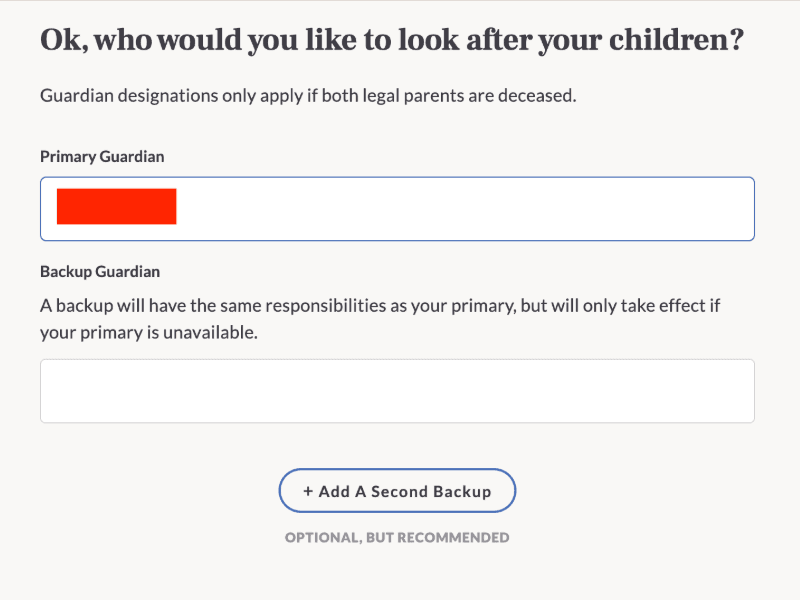Click the plus icon on Add Second Backup

(308, 492)
